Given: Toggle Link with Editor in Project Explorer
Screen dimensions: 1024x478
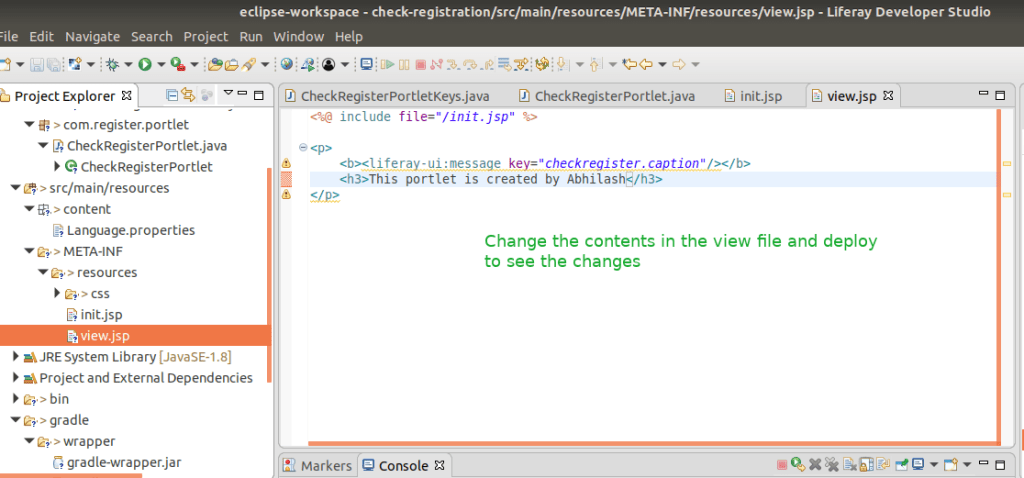Looking at the screenshot, I should click(x=188, y=96).
